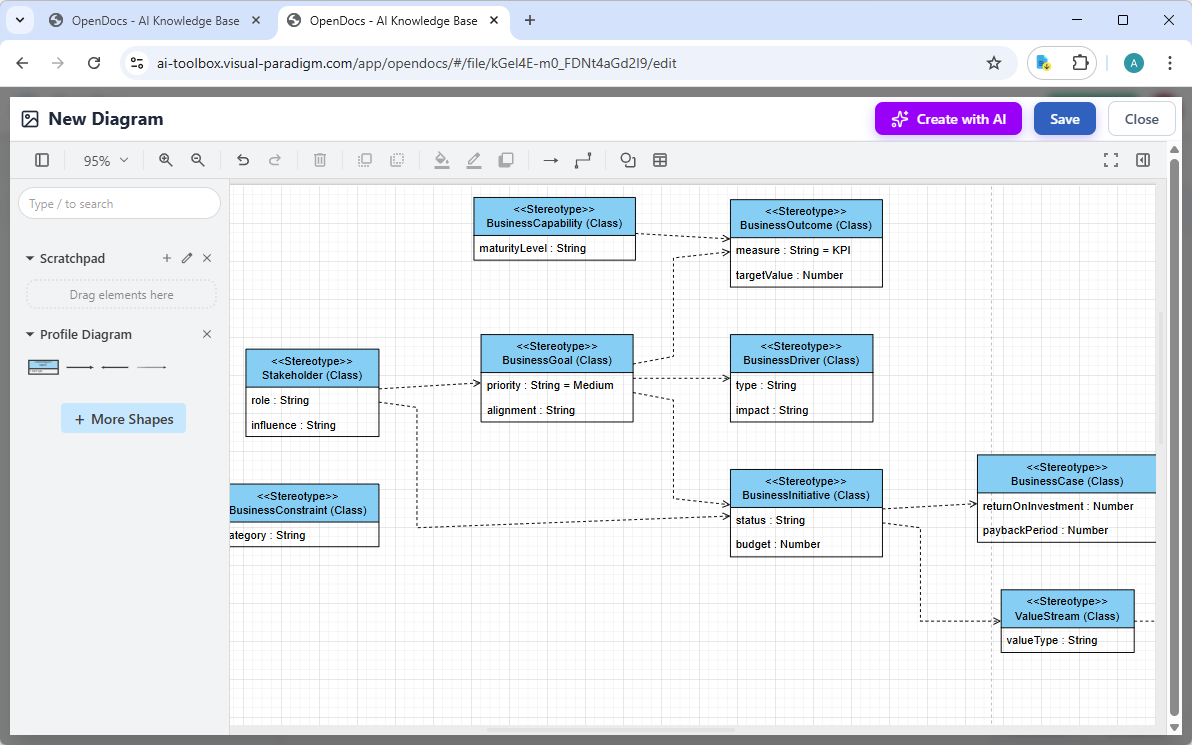Click the insert shape icon in the toolbar
Image resolution: width=1192 pixels, height=745 pixels.
point(627,160)
